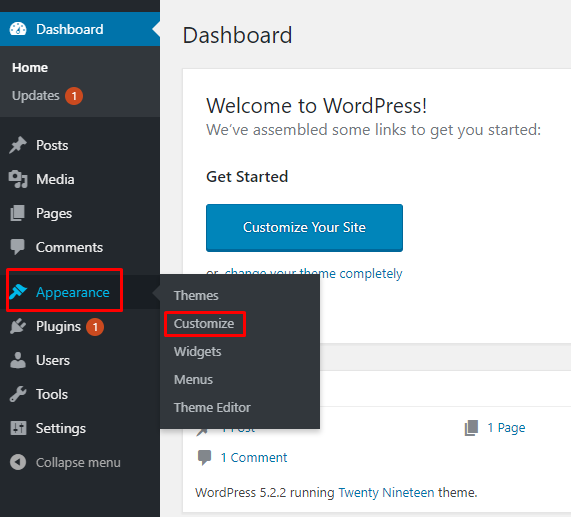Click the Settings sliders icon
This screenshot has height=517, width=571.
click(x=18, y=428)
